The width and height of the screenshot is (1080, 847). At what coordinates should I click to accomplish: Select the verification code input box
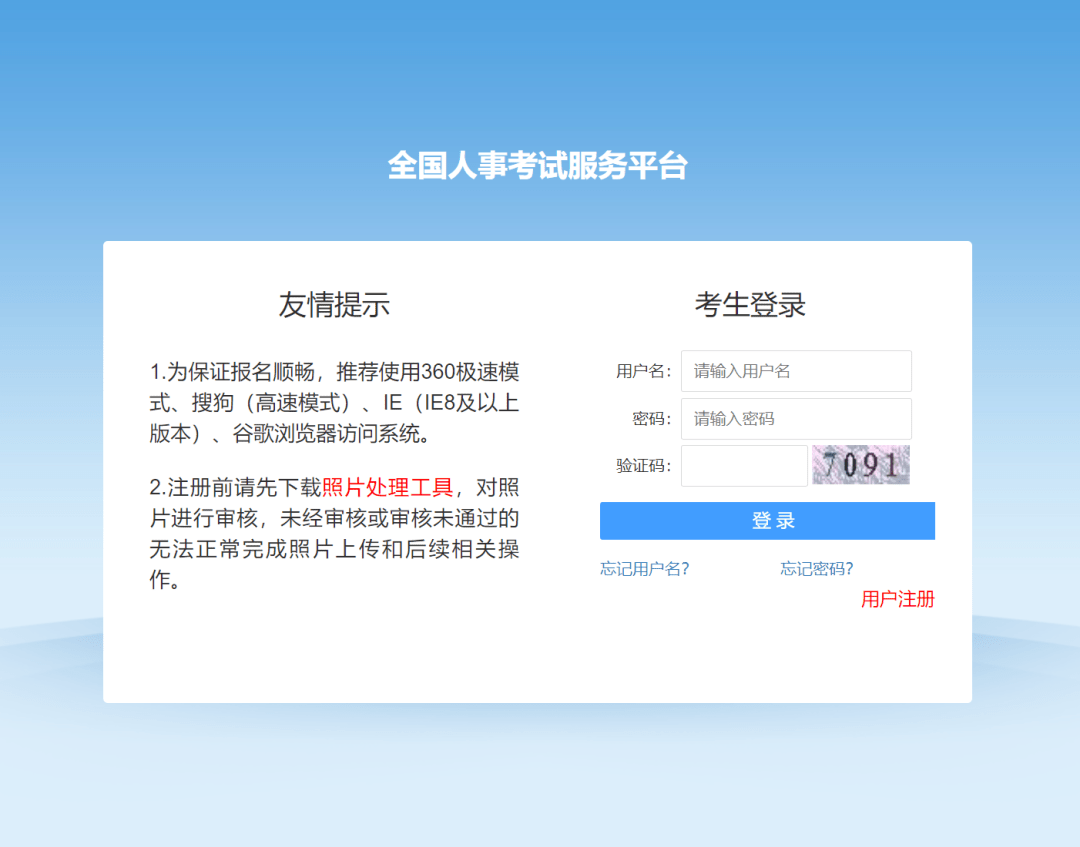(x=744, y=466)
